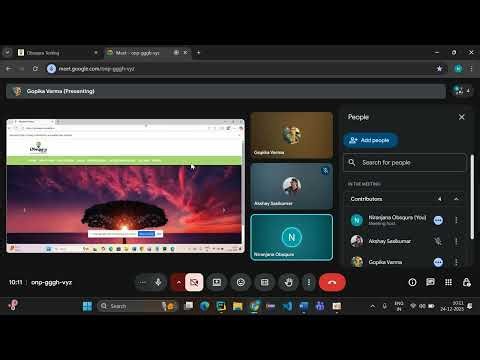480x360 pixels.
Task: Click the Present now screen share icon
Action: (217, 282)
